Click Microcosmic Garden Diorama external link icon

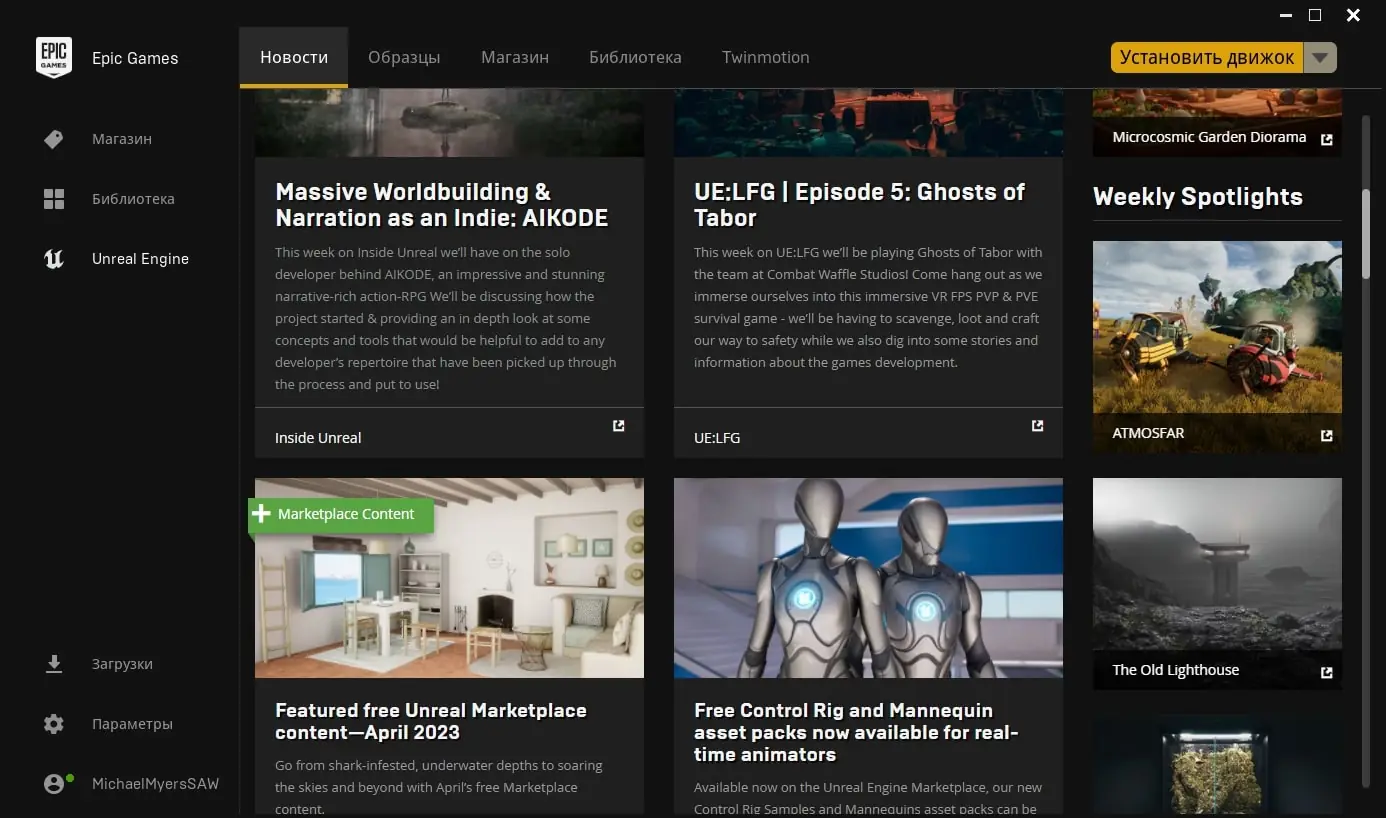pos(1326,140)
